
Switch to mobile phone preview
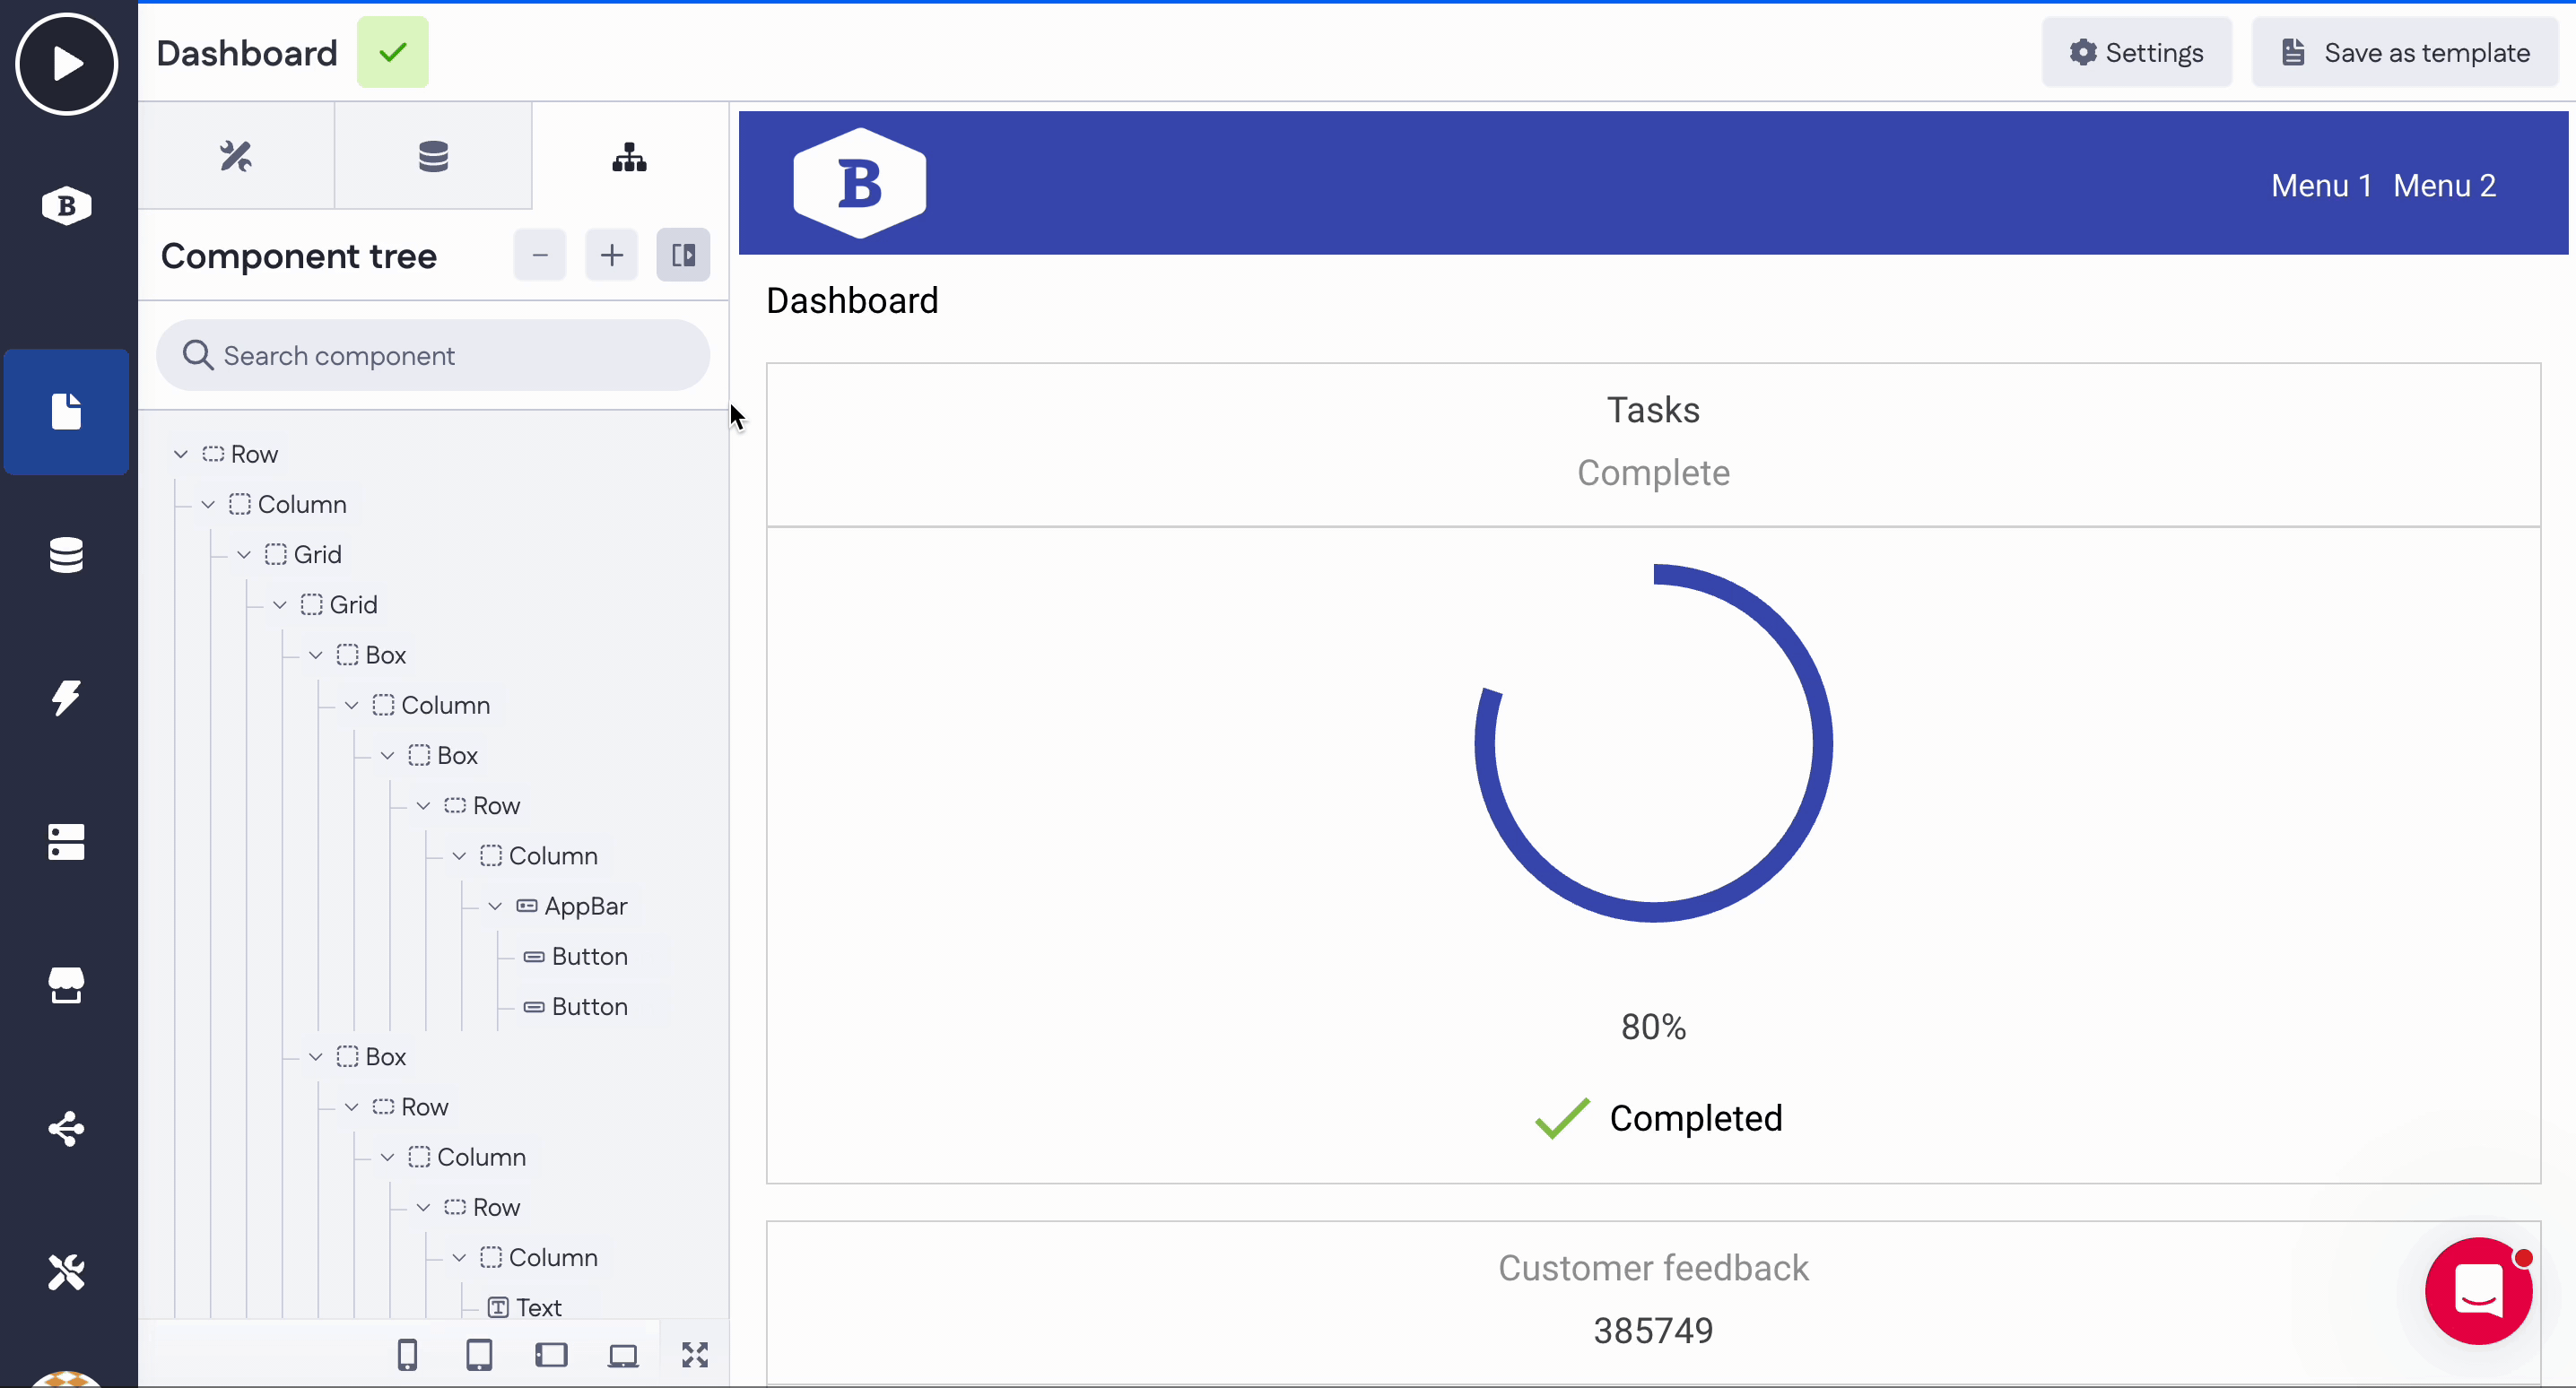coord(407,1355)
